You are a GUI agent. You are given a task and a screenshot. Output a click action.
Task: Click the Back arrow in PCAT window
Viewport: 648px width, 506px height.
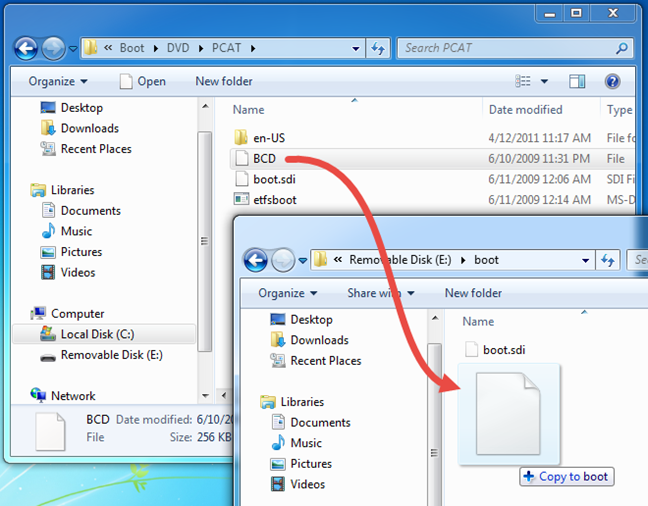click(26, 47)
